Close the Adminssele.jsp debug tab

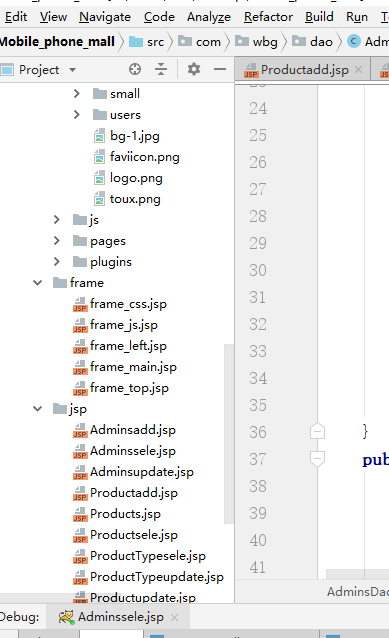point(175,617)
